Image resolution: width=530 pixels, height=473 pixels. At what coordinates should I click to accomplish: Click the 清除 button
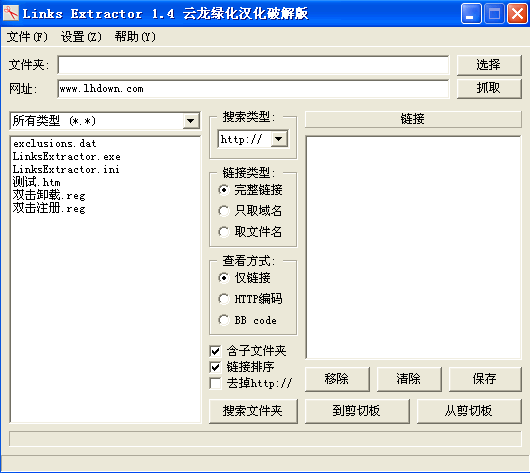click(x=409, y=379)
